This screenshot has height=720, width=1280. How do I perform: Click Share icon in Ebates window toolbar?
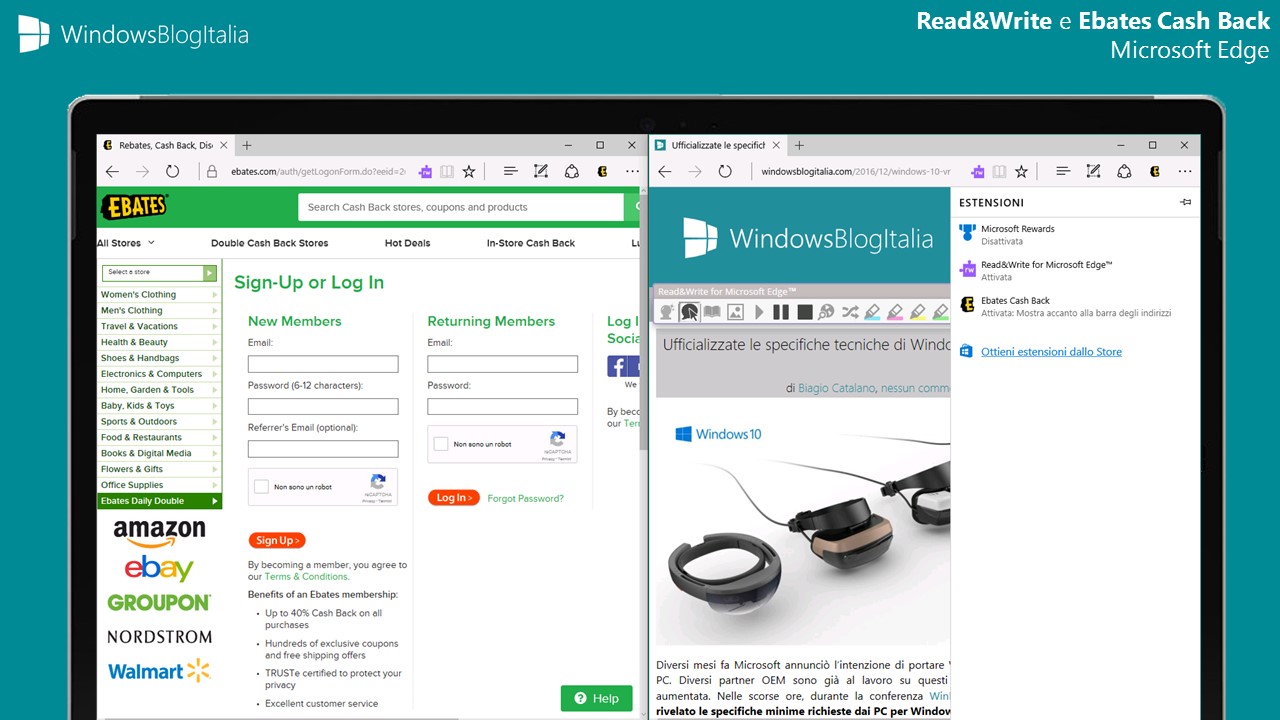[572, 171]
